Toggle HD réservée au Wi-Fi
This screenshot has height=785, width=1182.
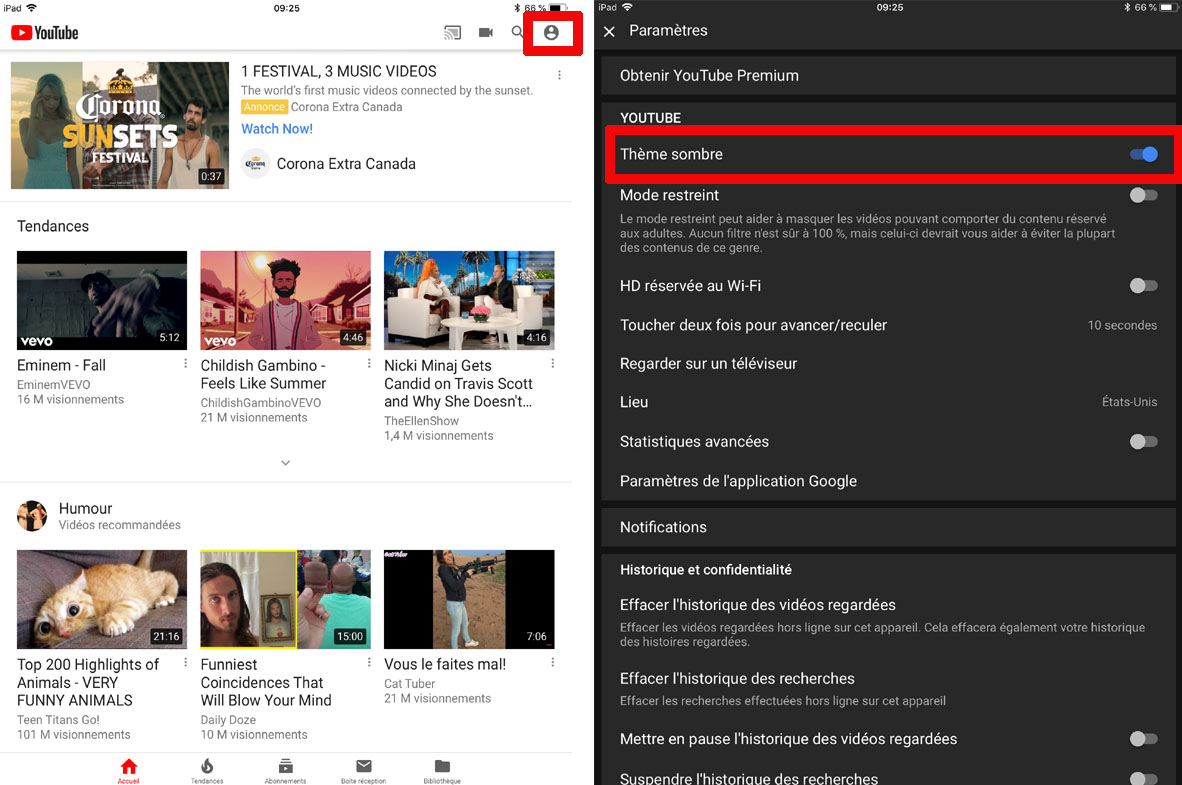[1143, 286]
